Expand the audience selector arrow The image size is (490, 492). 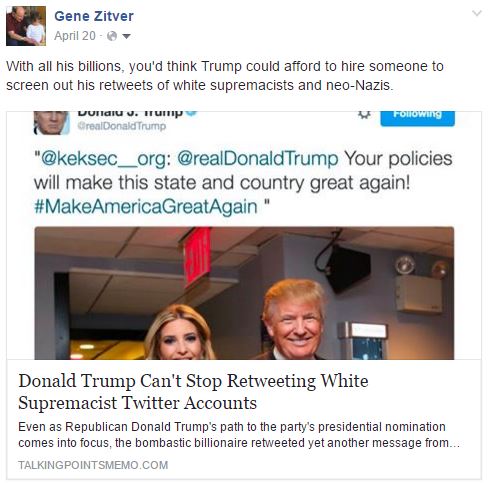coord(126,36)
